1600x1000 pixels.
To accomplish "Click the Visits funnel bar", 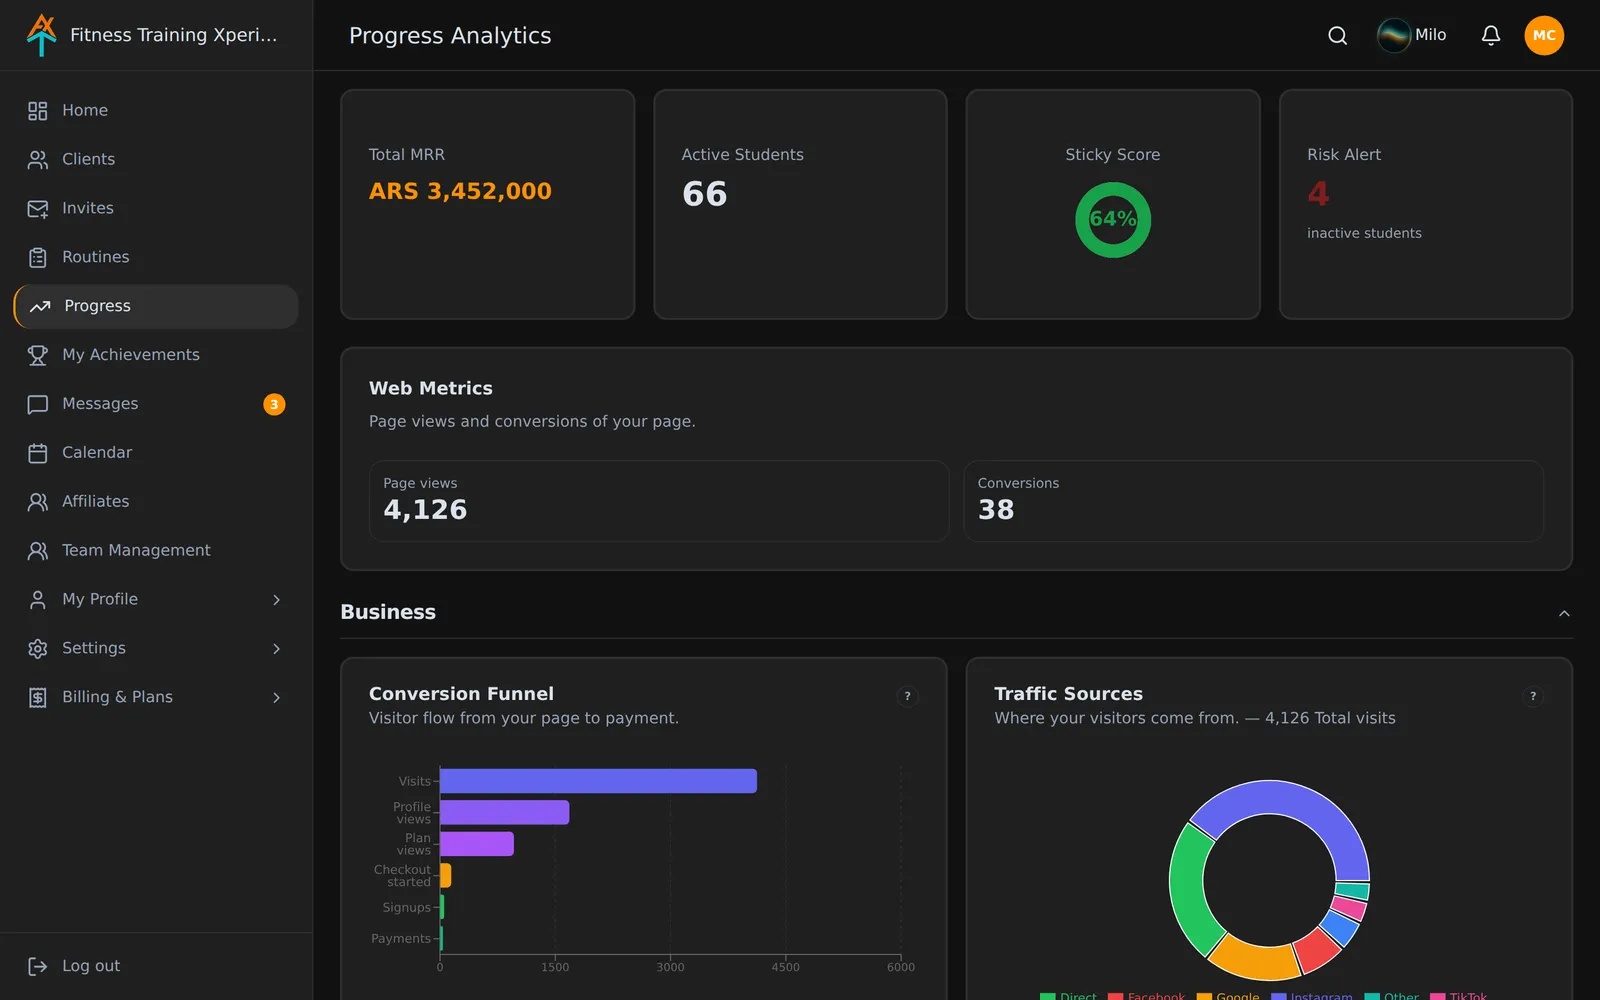I will [598, 781].
